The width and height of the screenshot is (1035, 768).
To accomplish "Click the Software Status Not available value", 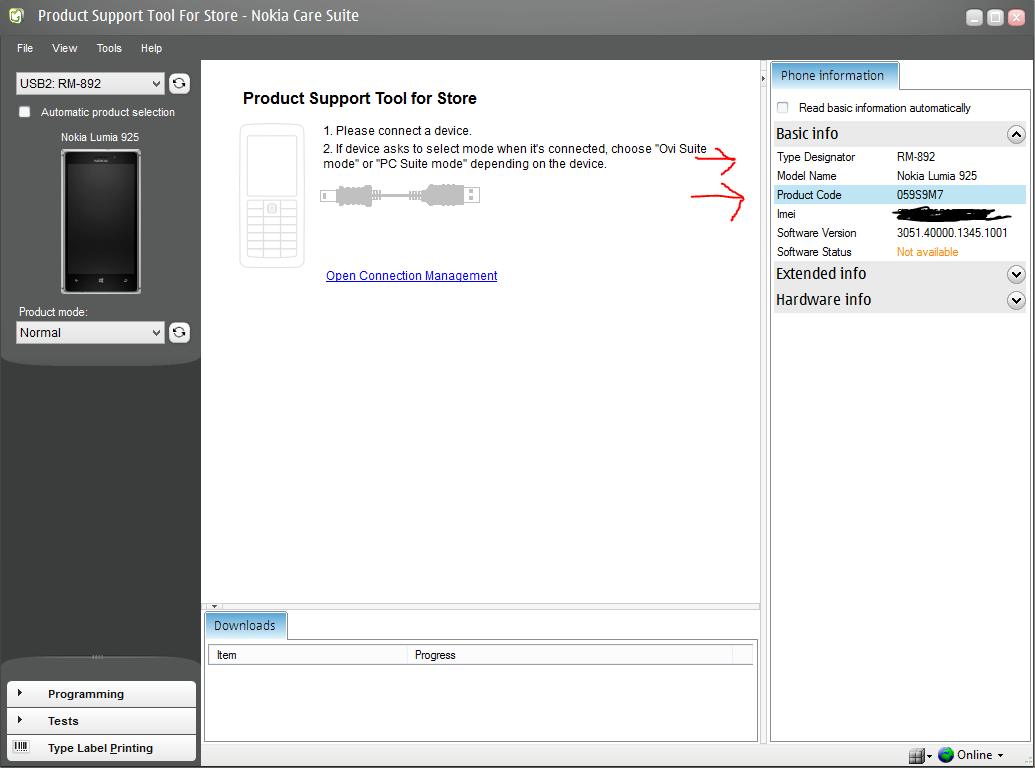I will point(927,252).
